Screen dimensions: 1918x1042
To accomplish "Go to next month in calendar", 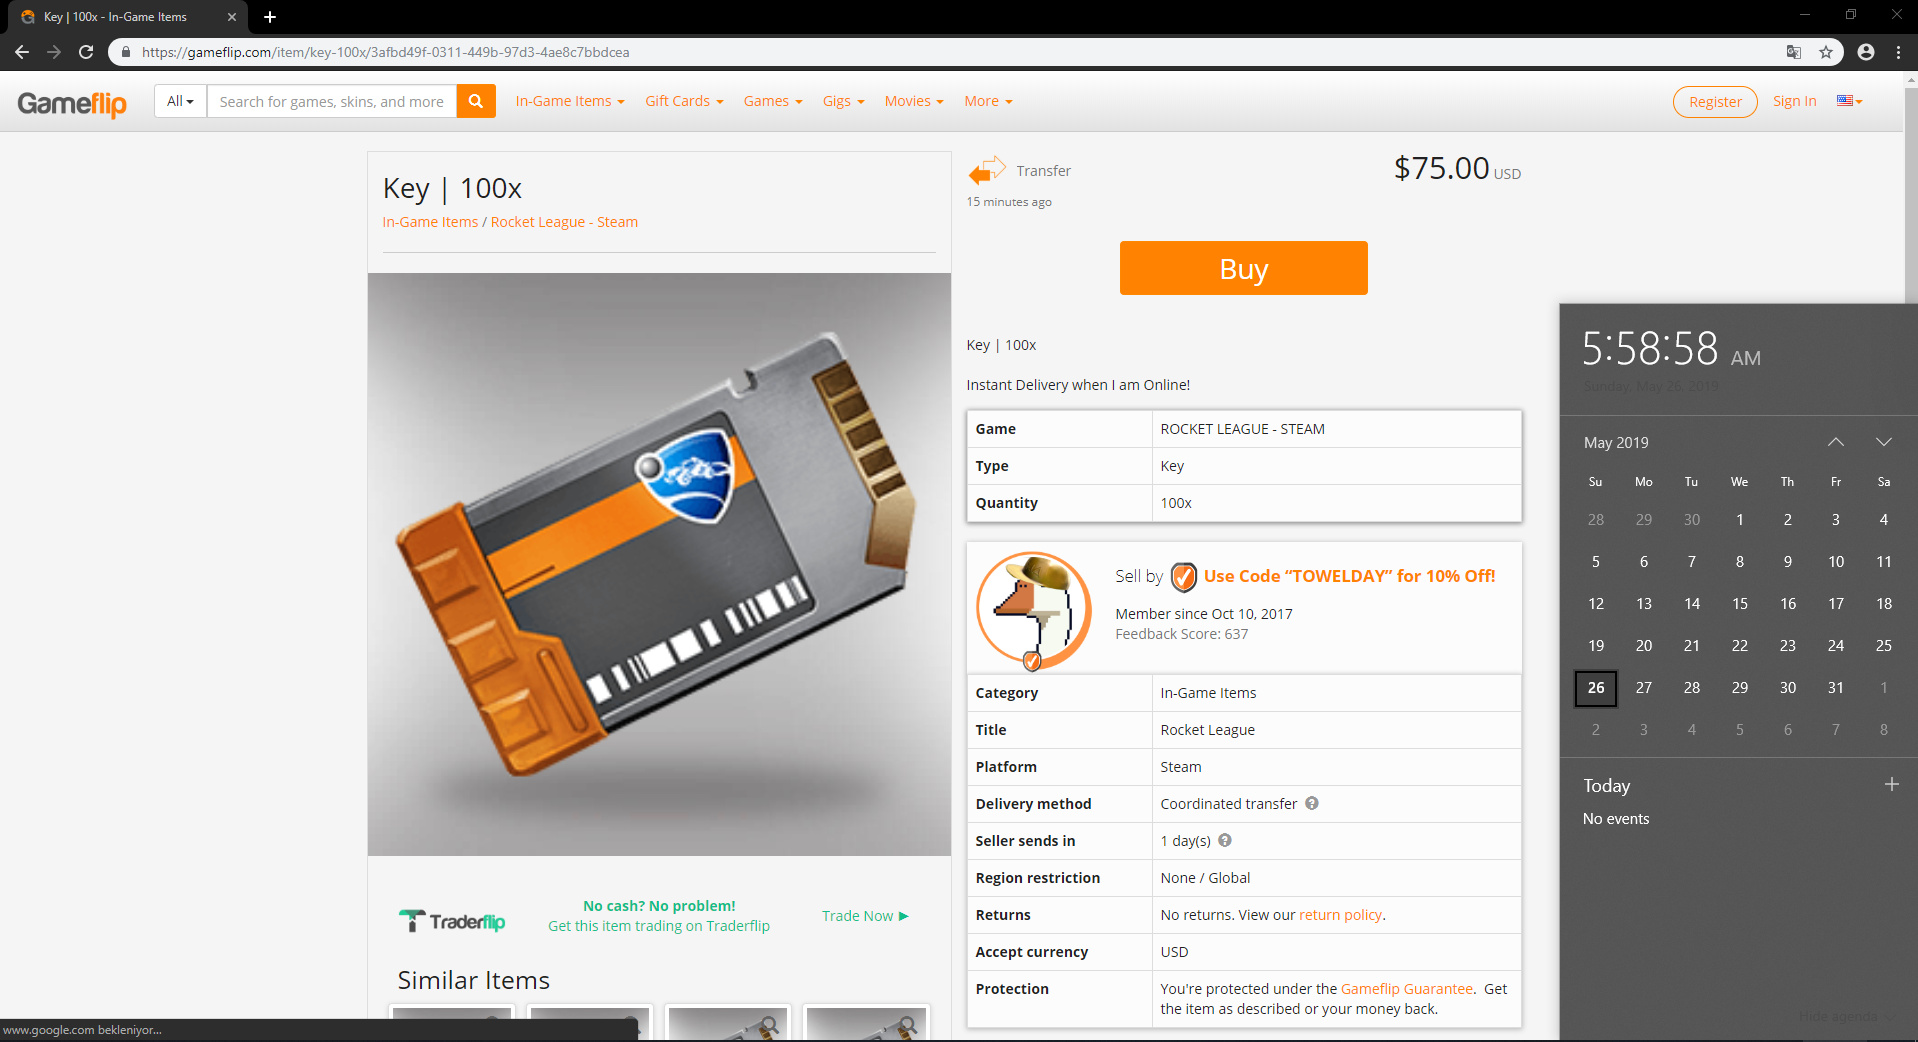I will [1884, 442].
